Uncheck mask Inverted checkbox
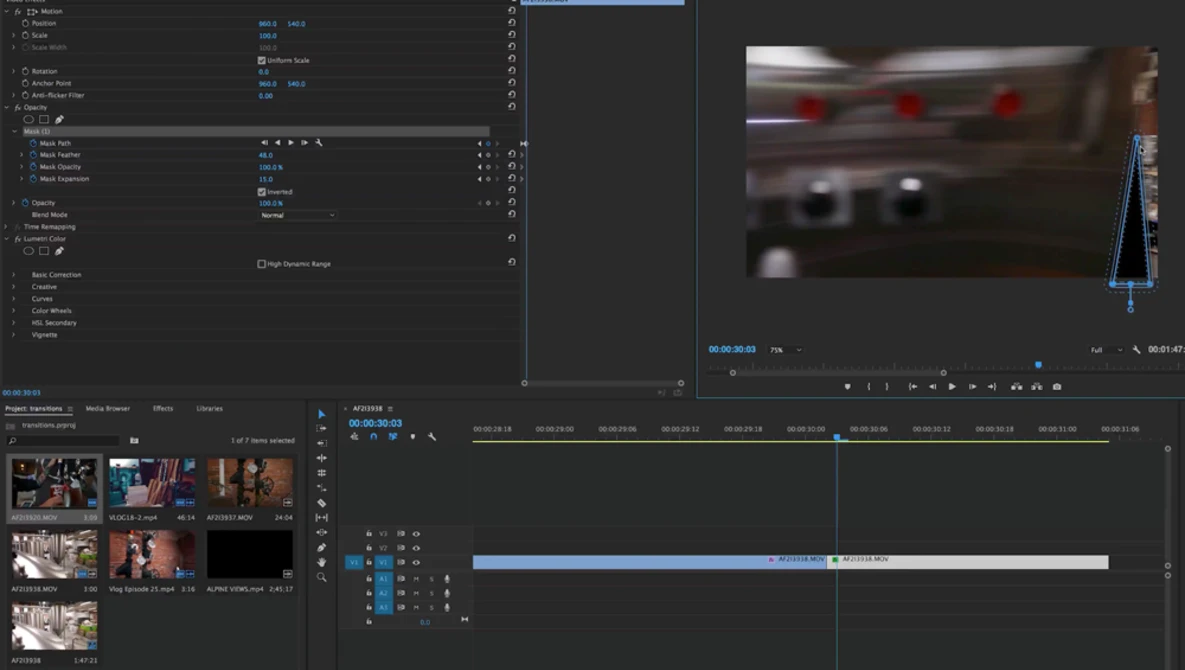Image resolution: width=1185 pixels, height=670 pixels. point(261,192)
